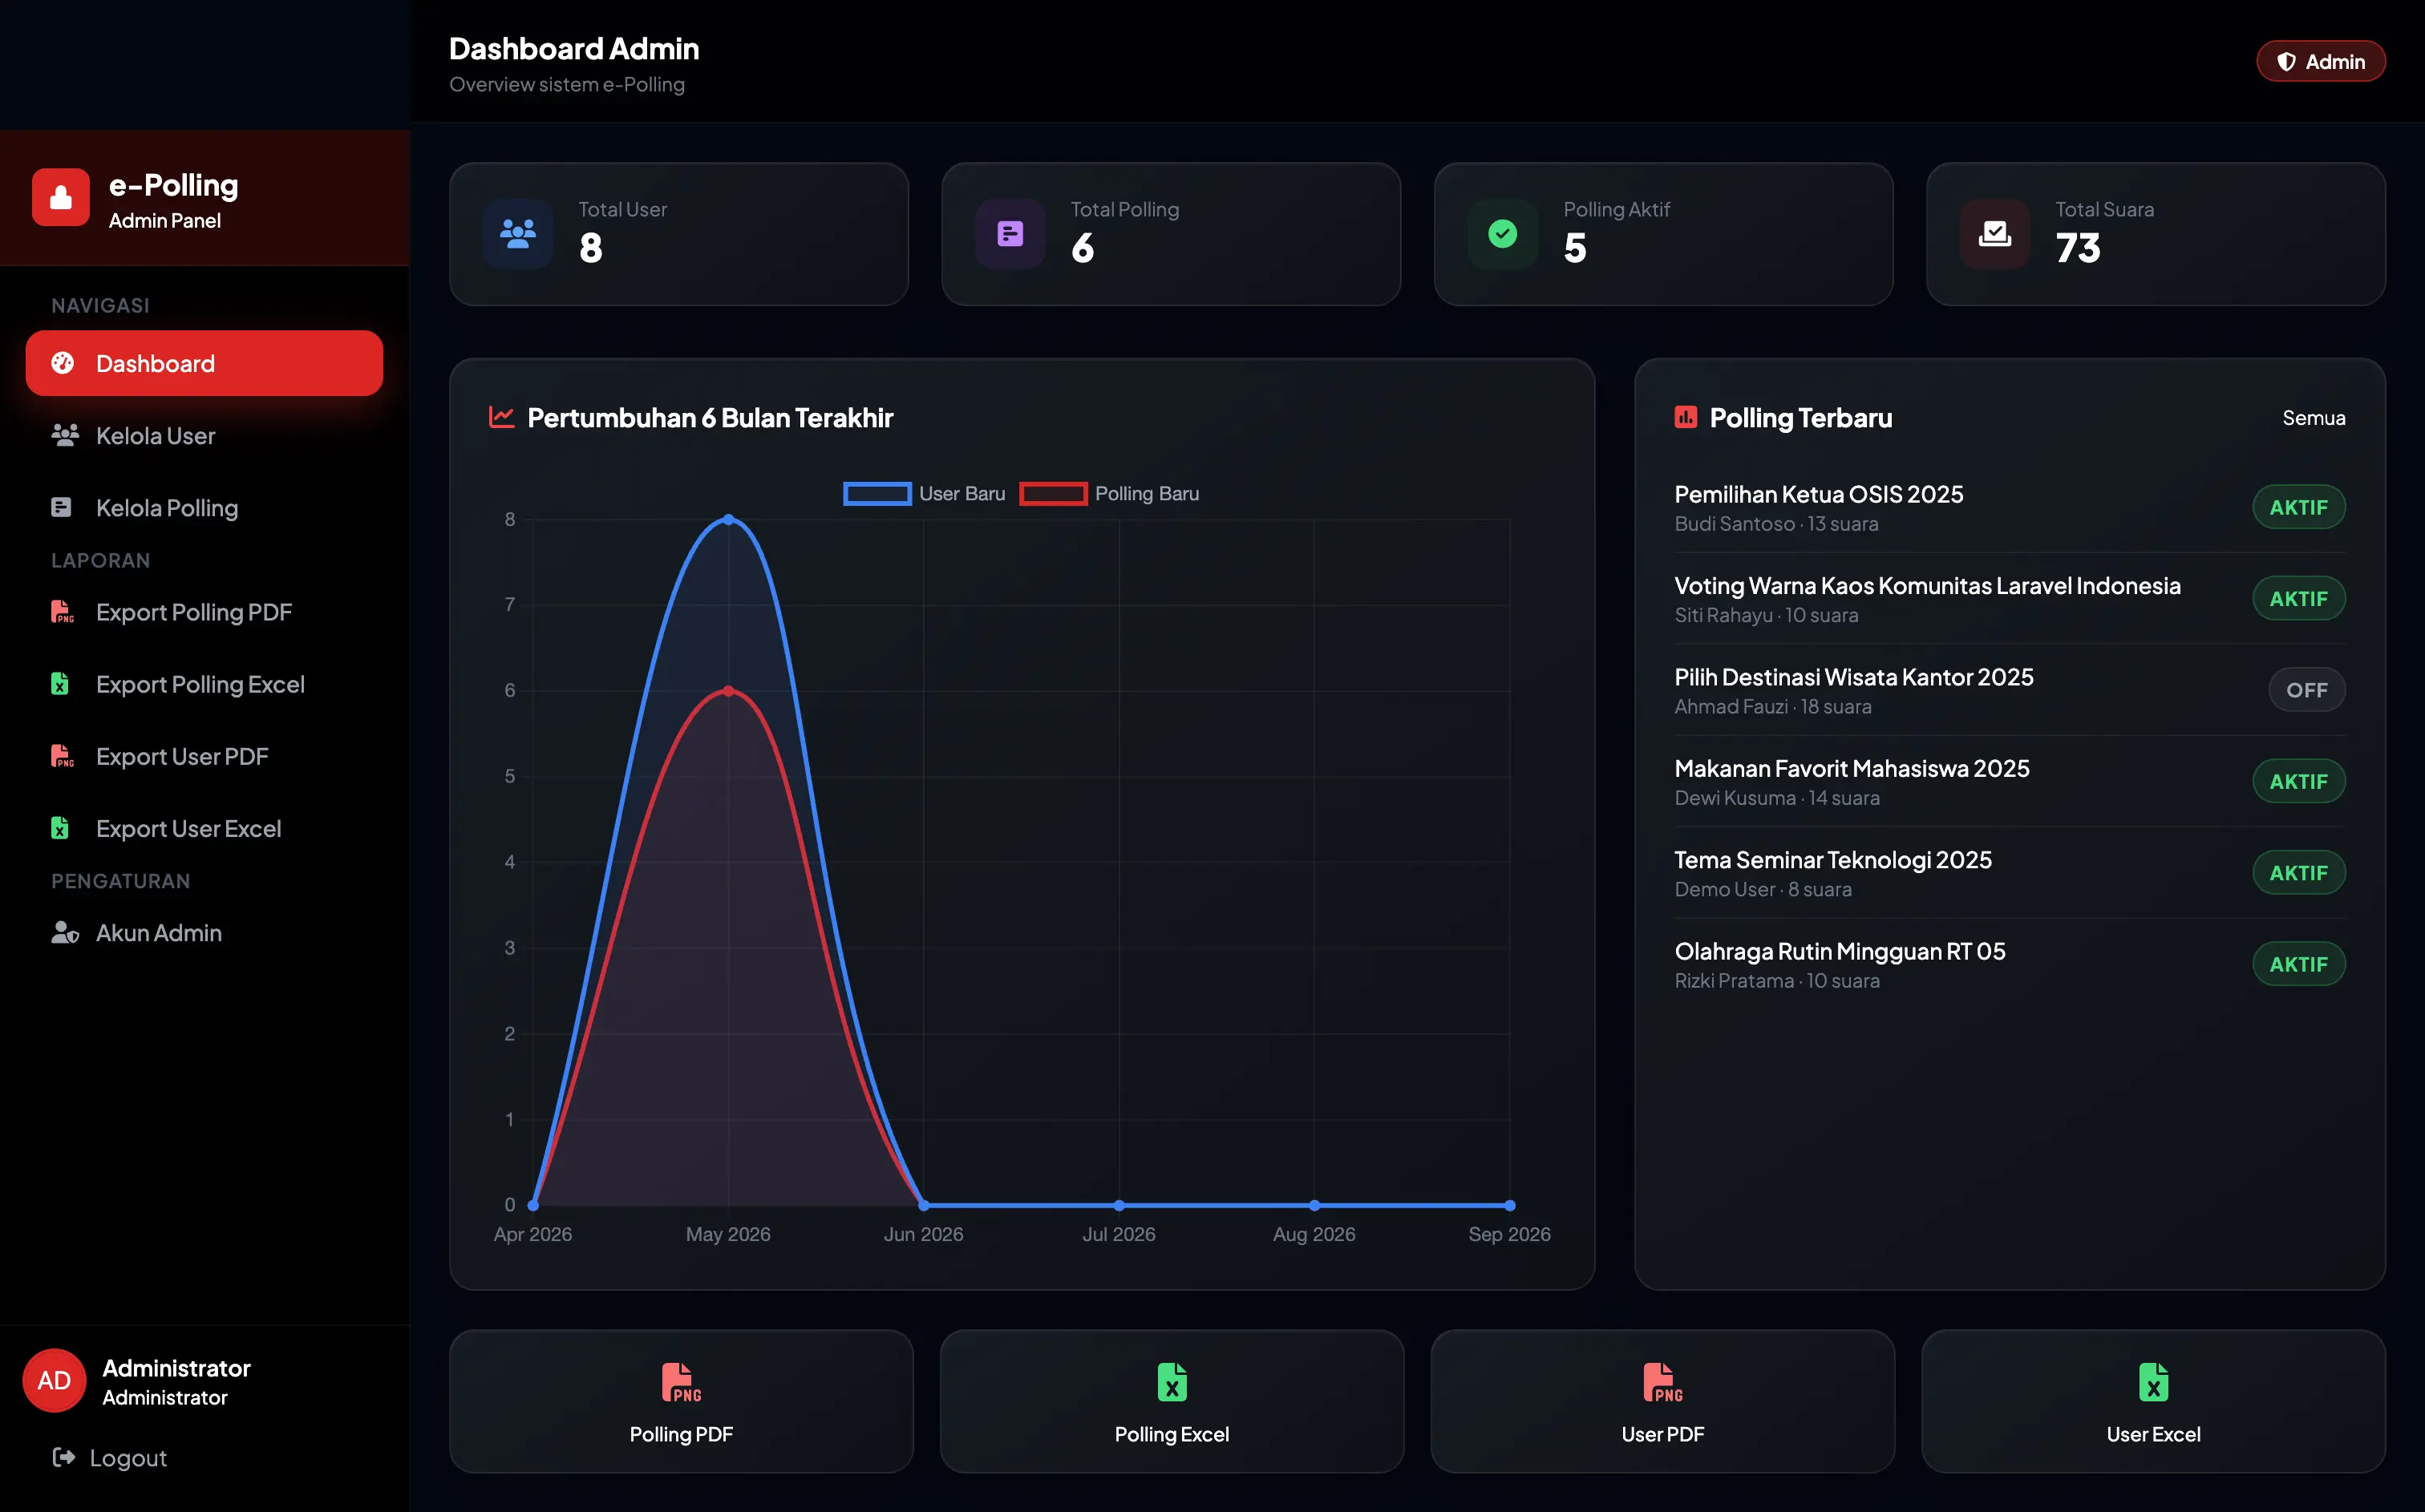Click 'Makanan Favorit Mahasiswa 2025' poll title
Screen dimensions: 2425x1512
click(1851, 768)
